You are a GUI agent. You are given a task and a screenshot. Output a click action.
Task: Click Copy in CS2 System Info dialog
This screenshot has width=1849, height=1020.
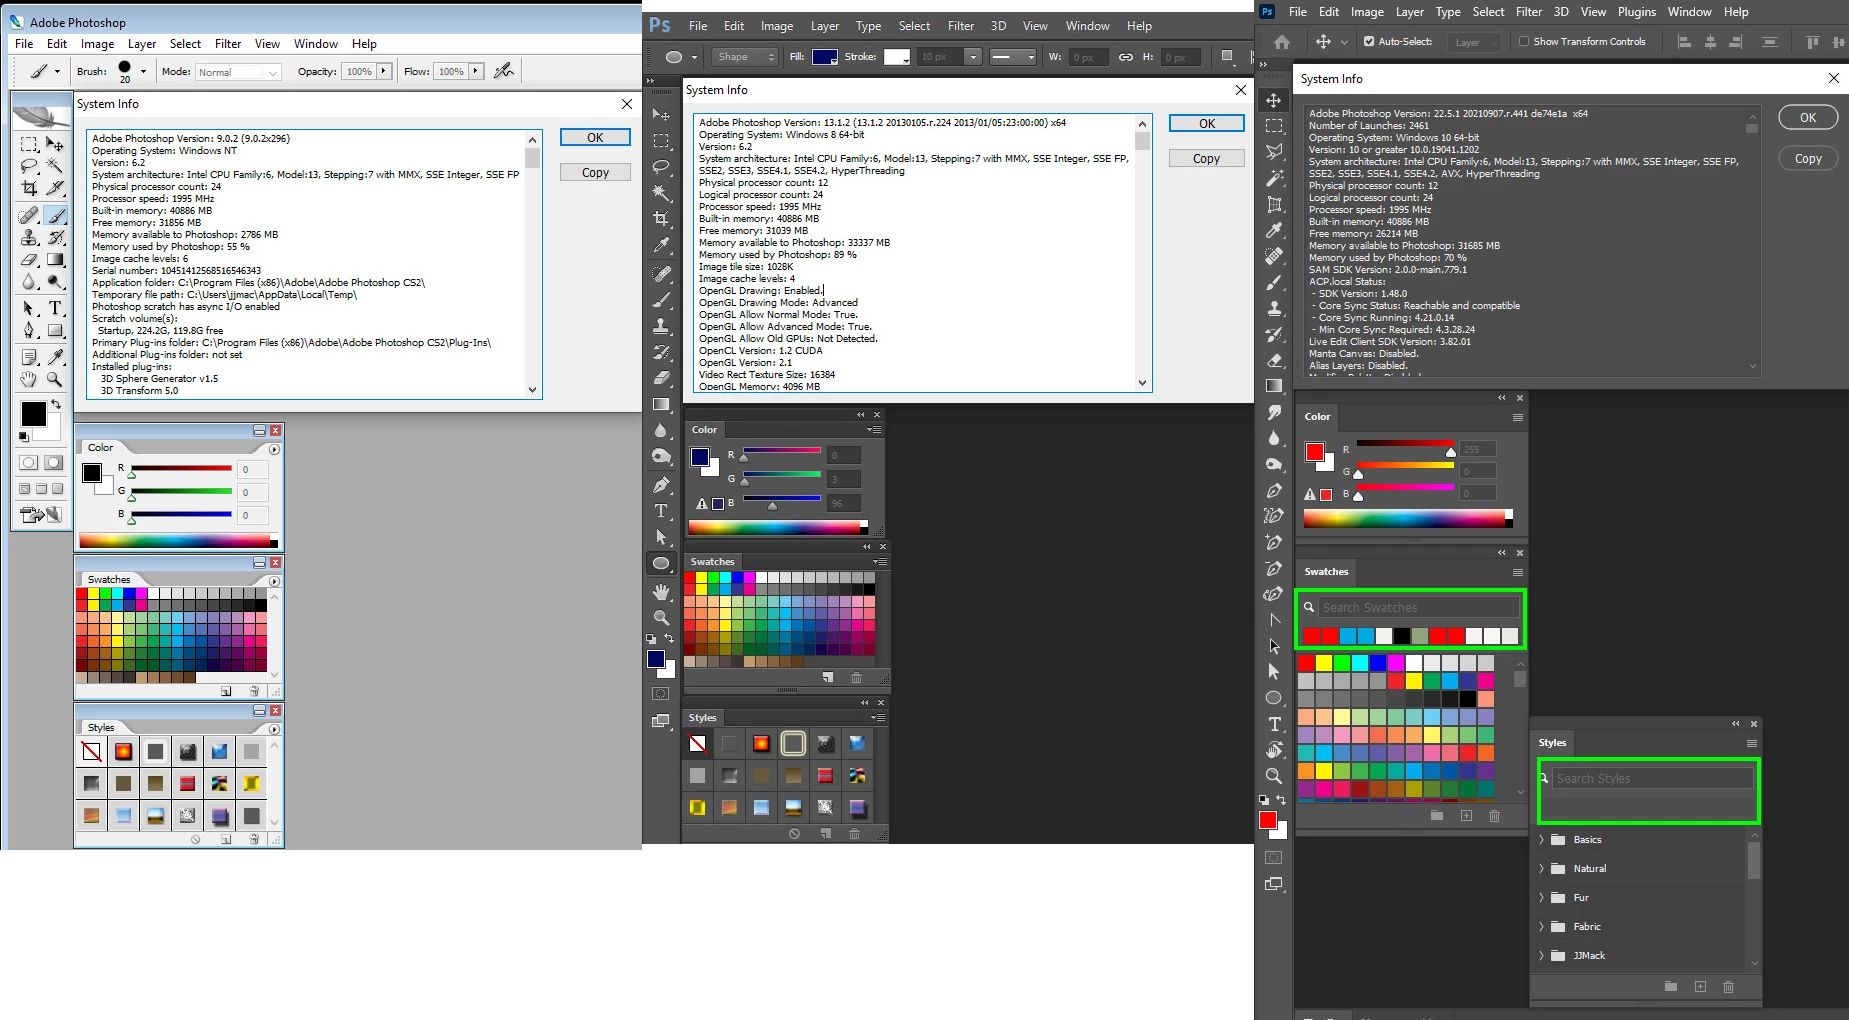pyautogui.click(x=595, y=173)
